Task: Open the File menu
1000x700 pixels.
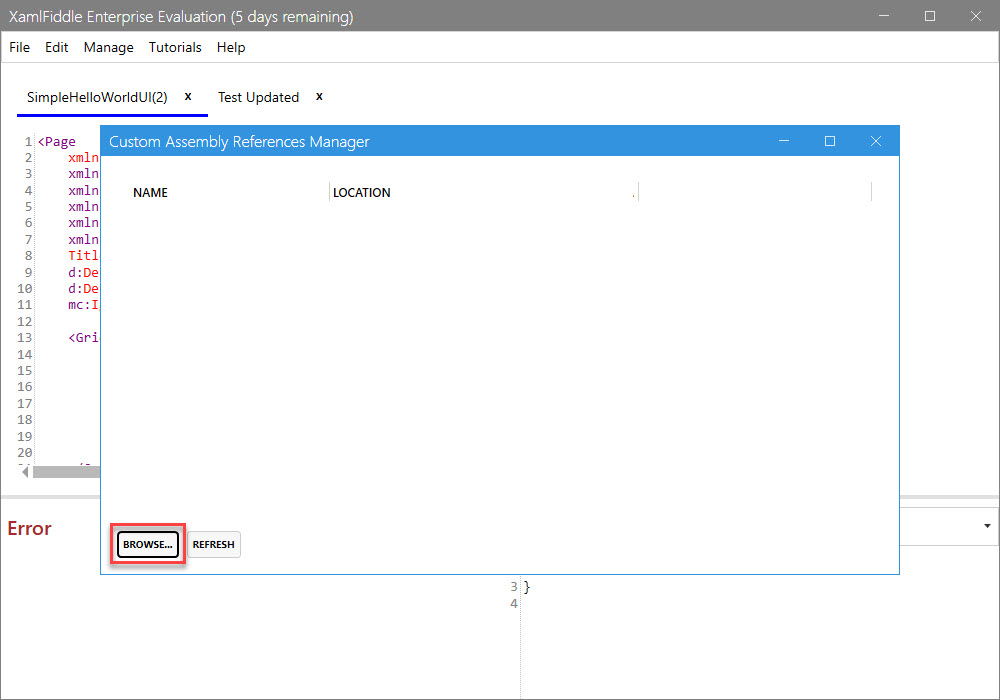Action: click(x=19, y=47)
